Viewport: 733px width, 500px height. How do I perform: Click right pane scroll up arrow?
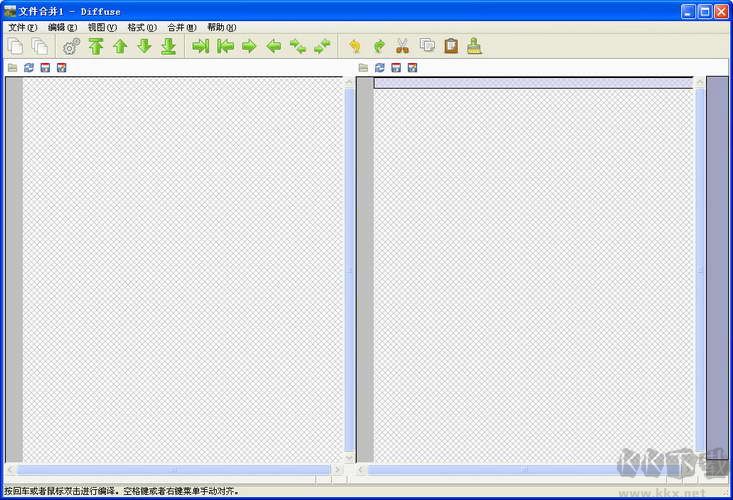(700, 82)
